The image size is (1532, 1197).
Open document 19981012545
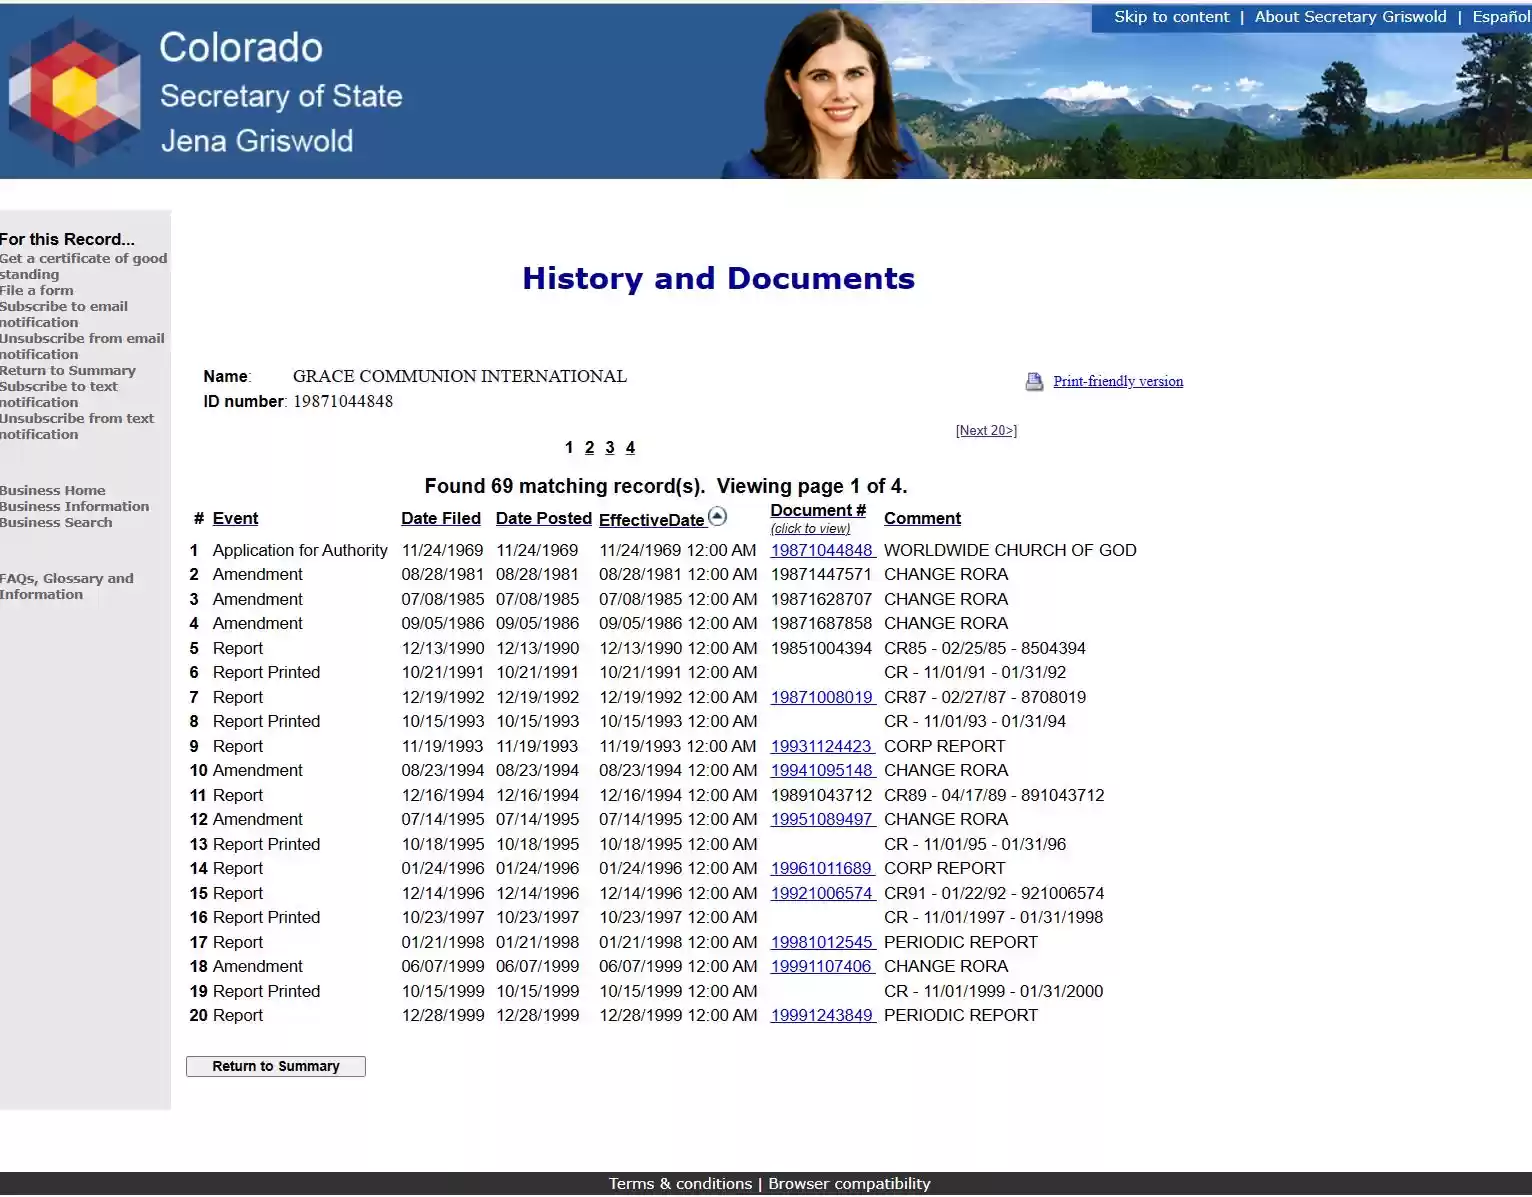(823, 942)
